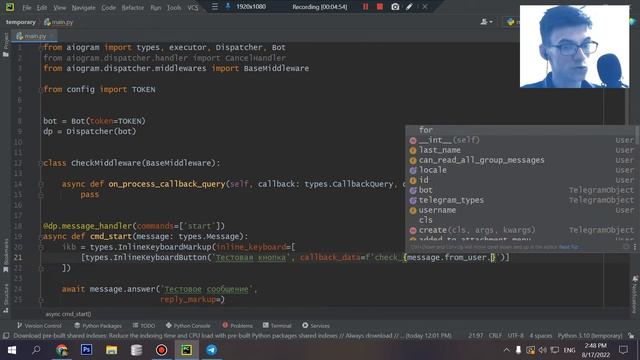Screen dimensions: 640x360
Task: Open the File menu
Action: 27,7
